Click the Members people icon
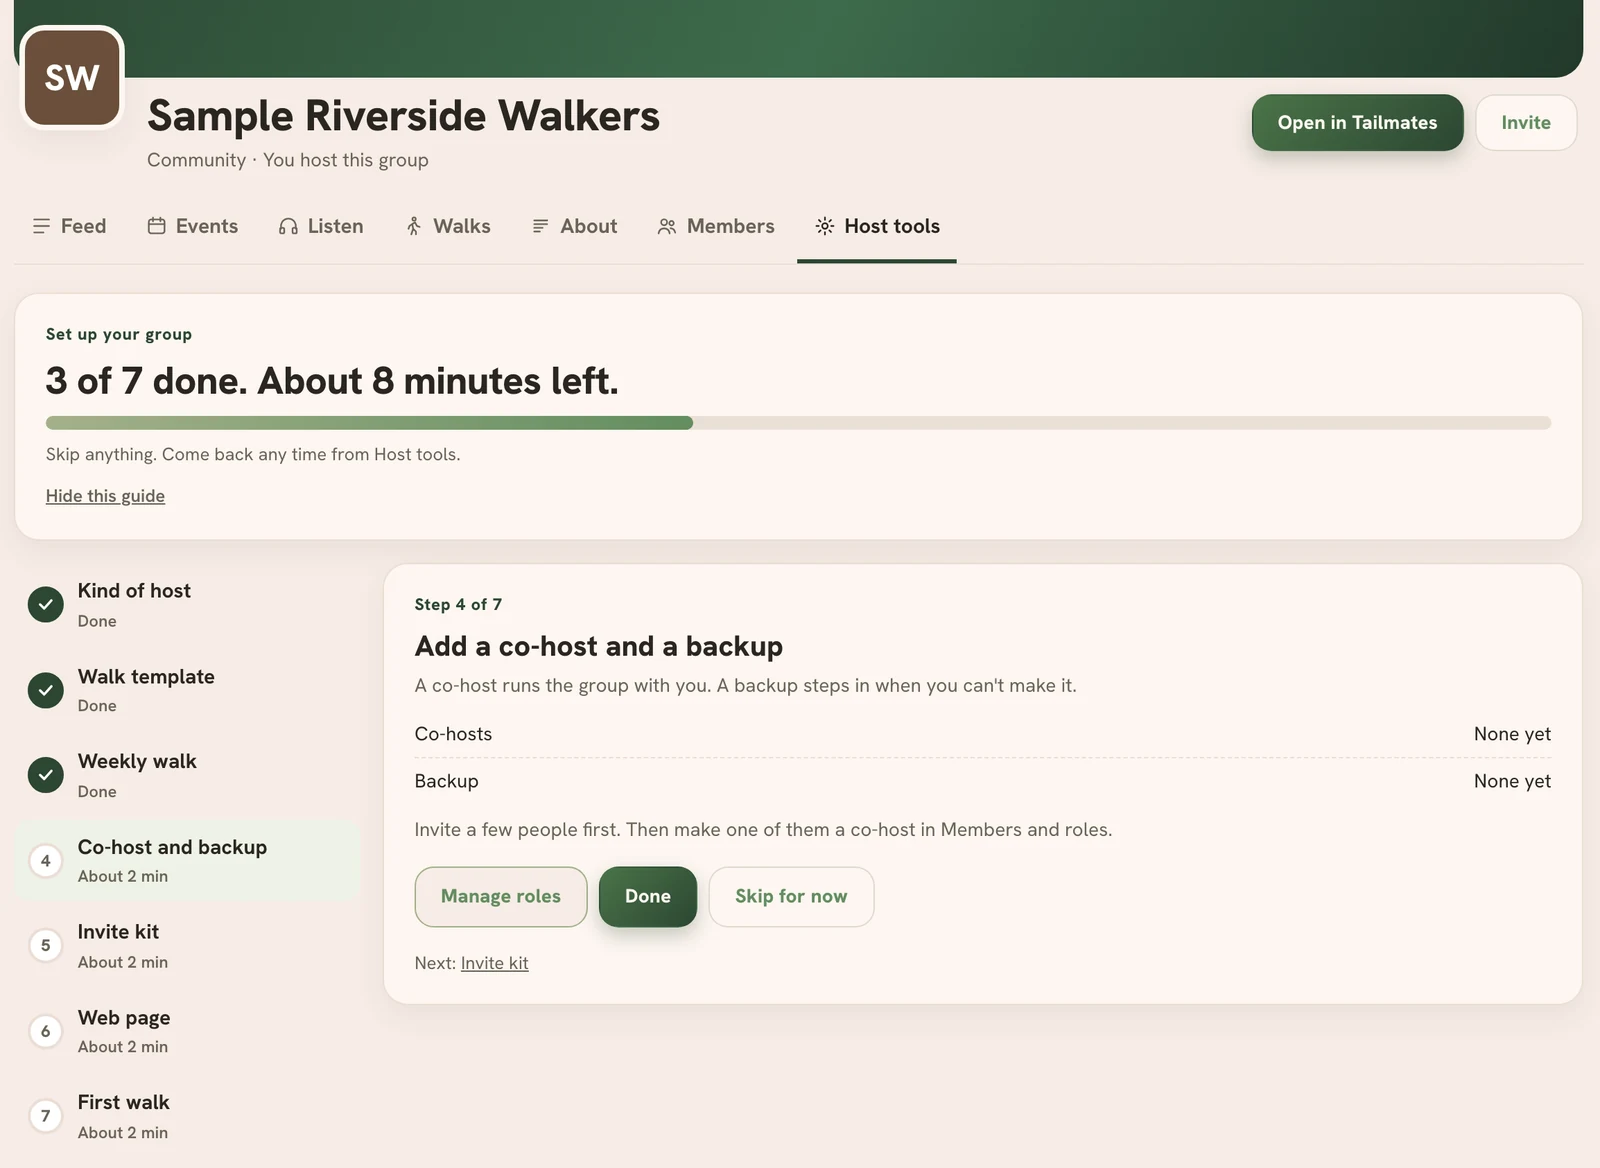The image size is (1600, 1168). 667,226
